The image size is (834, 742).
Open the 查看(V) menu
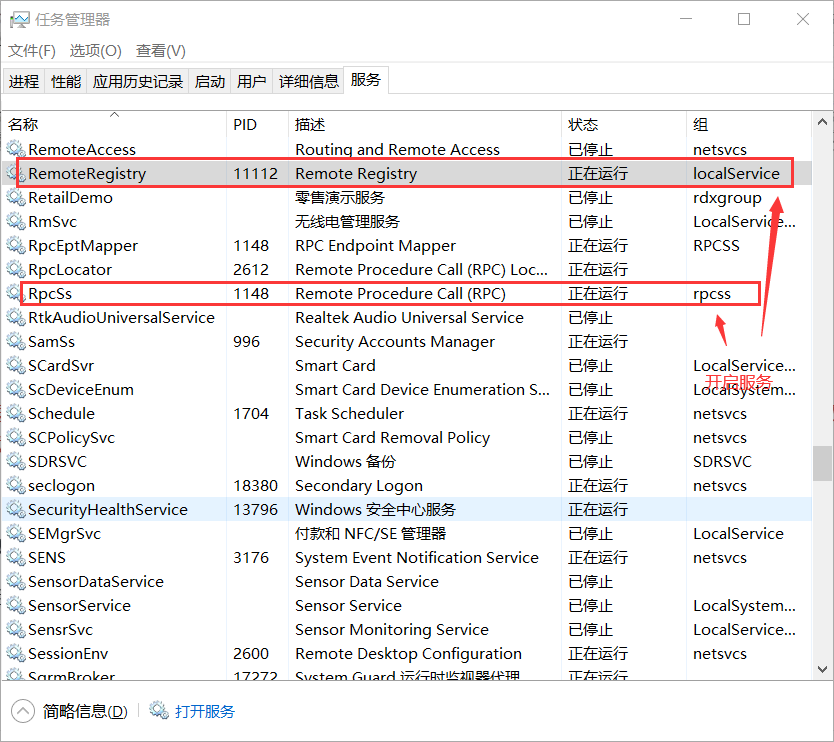[x=161, y=51]
